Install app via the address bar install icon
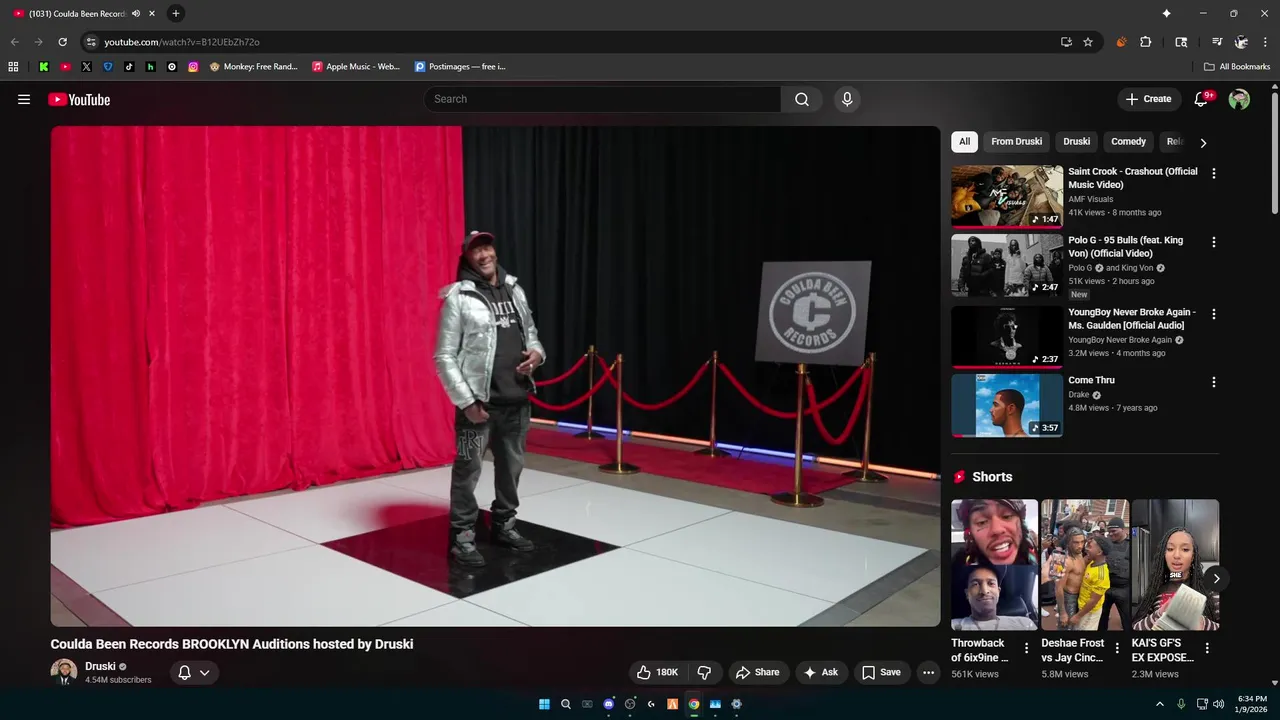 (x=1066, y=42)
